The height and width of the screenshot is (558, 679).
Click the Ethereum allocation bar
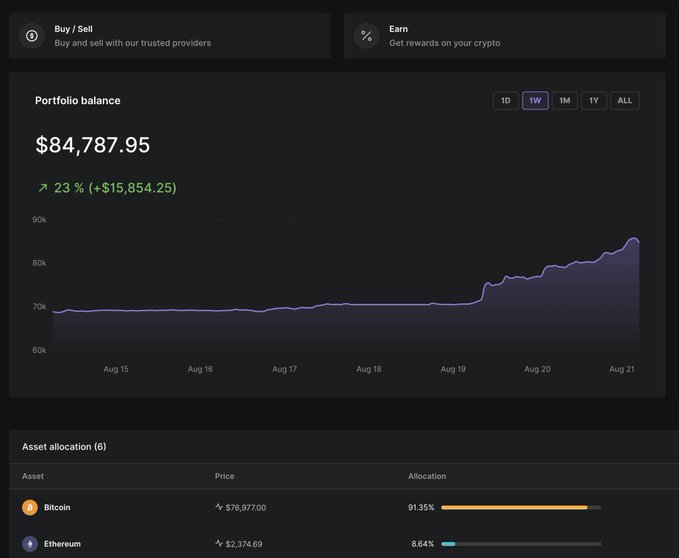click(x=521, y=544)
